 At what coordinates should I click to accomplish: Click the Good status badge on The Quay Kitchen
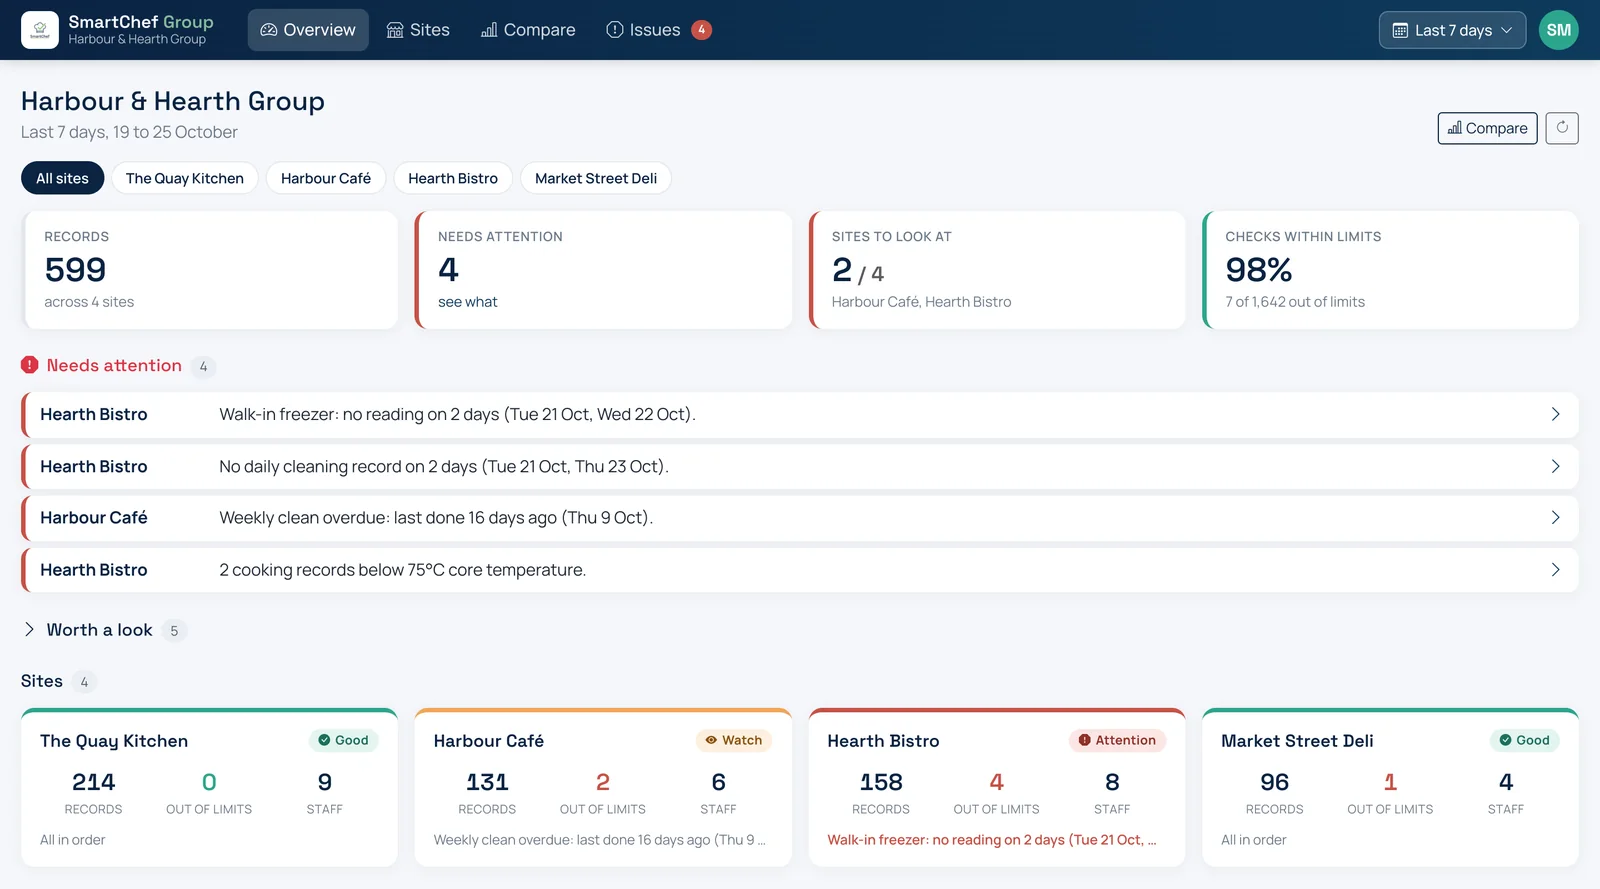343,740
